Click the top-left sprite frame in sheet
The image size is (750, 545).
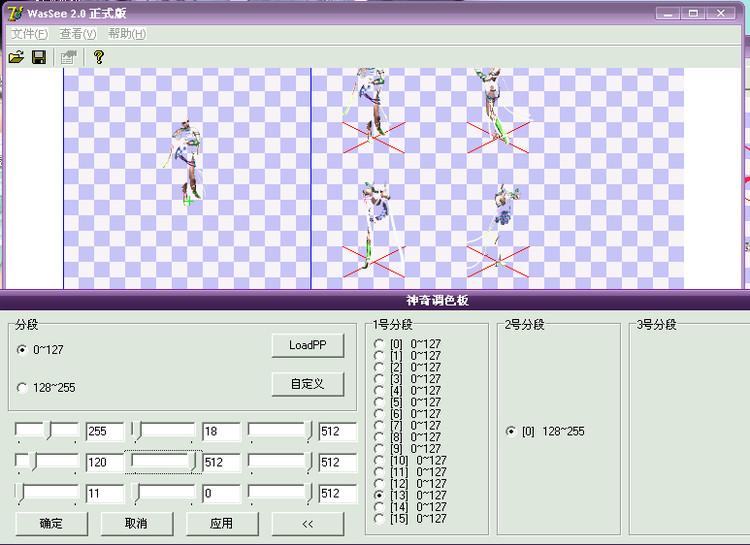(x=374, y=111)
